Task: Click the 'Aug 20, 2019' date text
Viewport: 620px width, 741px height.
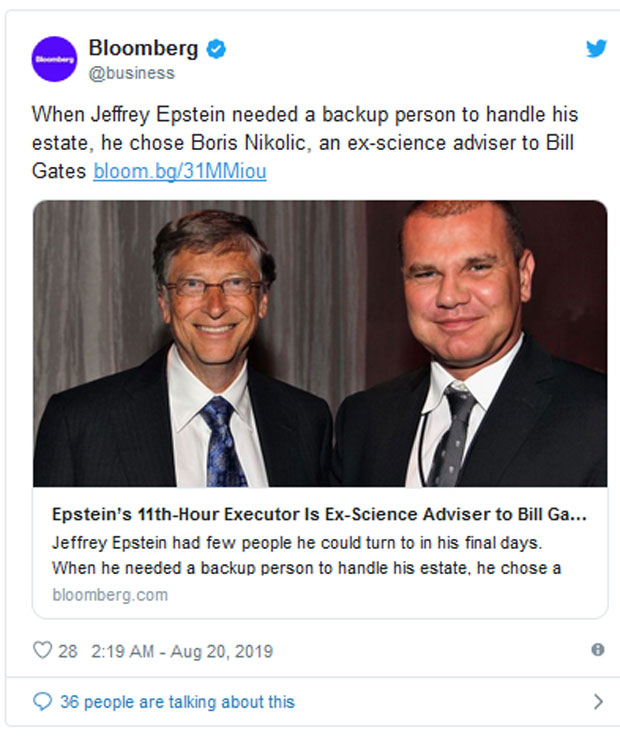Action: coord(222,651)
